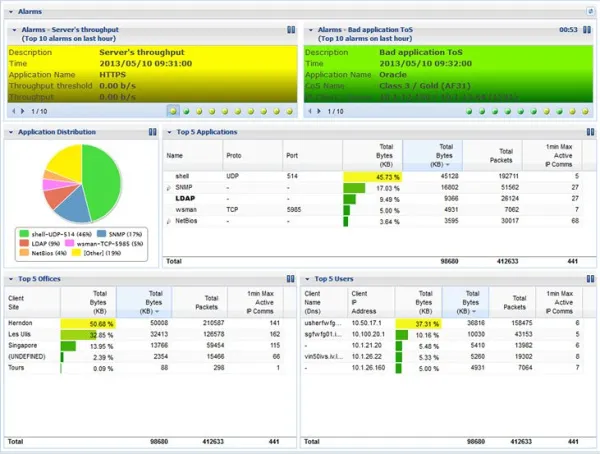Click panel options icon on Top 5 Users
The image size is (600, 454).
pyautogui.click(x=588, y=278)
